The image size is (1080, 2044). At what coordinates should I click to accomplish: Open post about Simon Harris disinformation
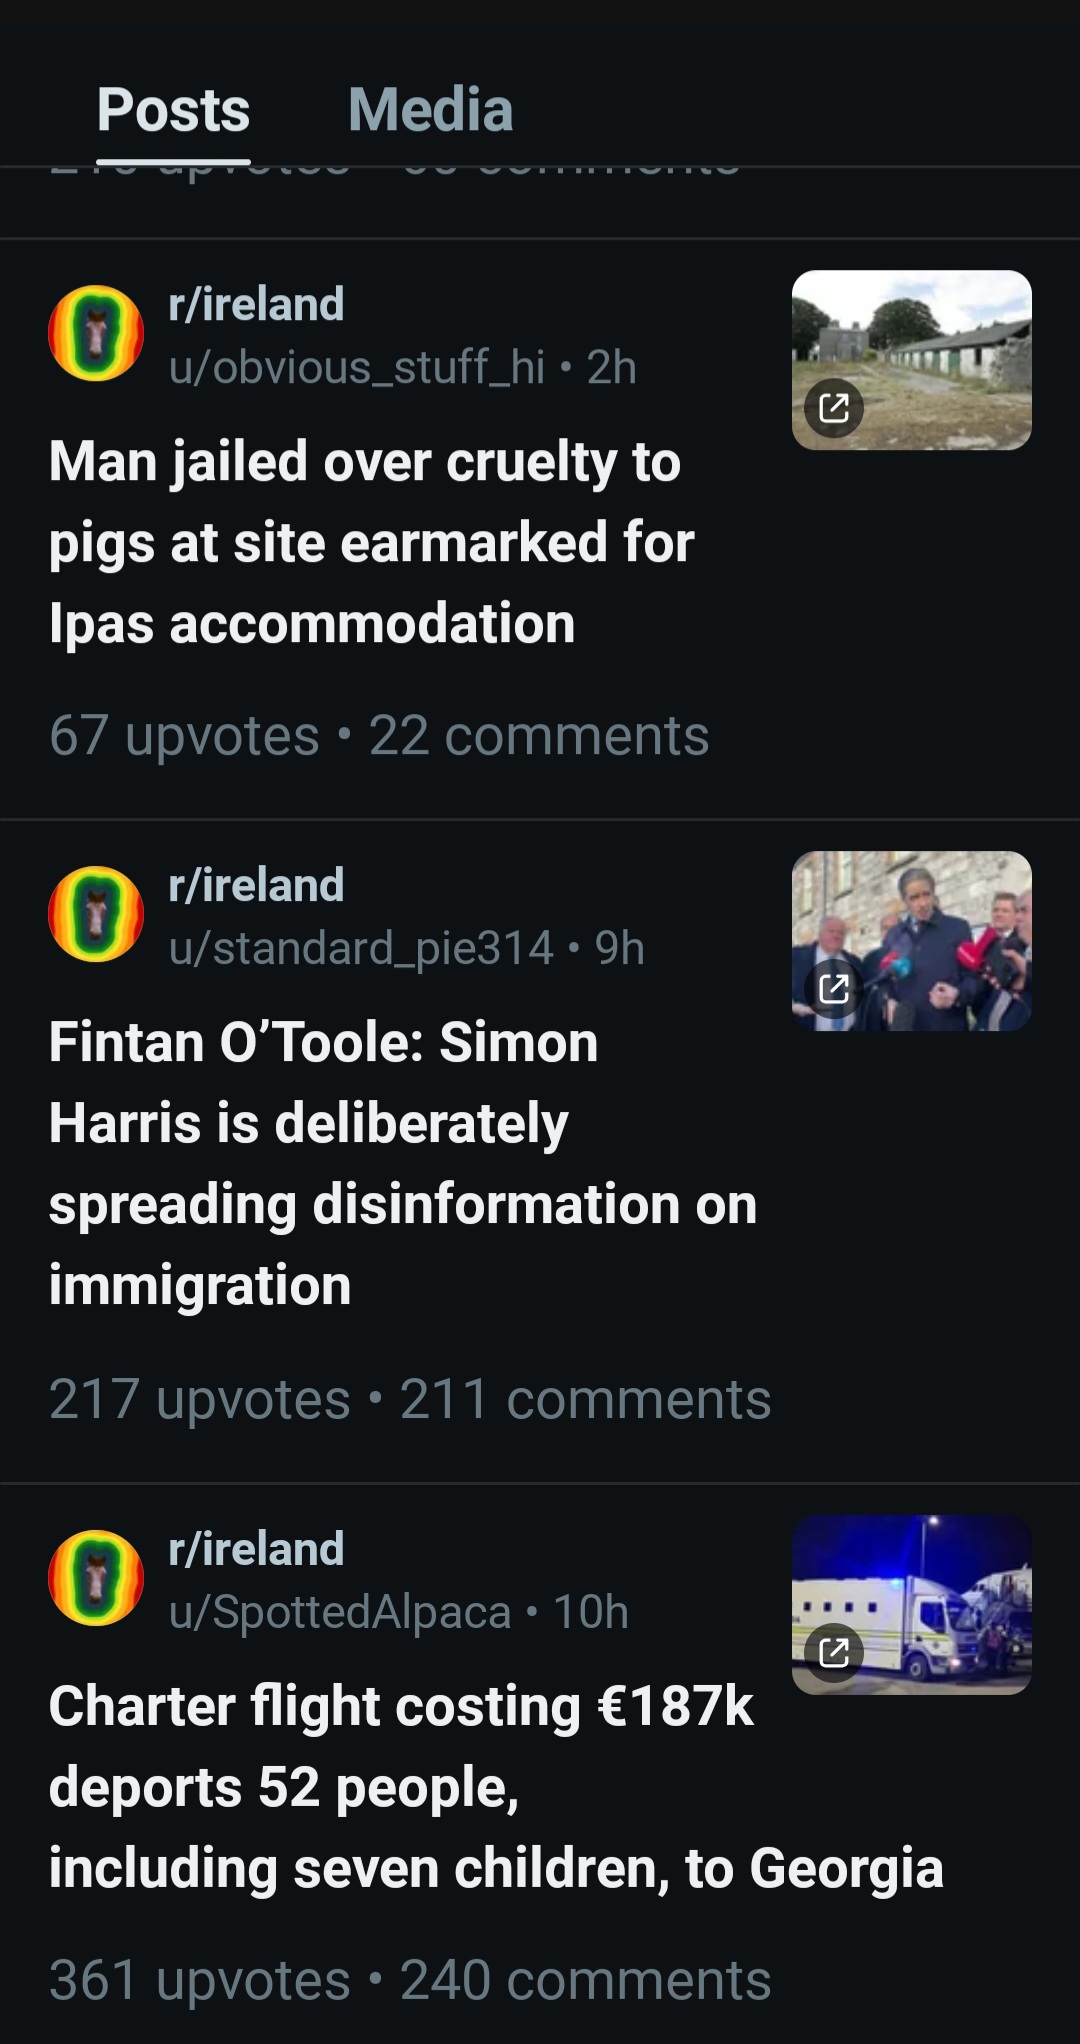[x=403, y=1164]
